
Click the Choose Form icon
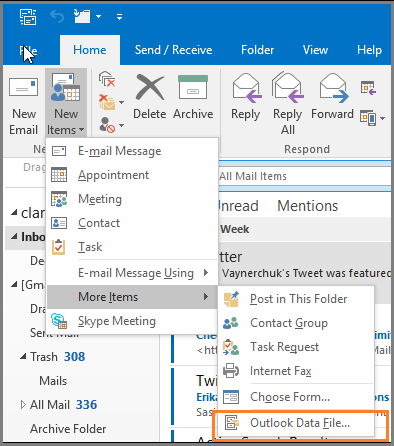(x=231, y=397)
